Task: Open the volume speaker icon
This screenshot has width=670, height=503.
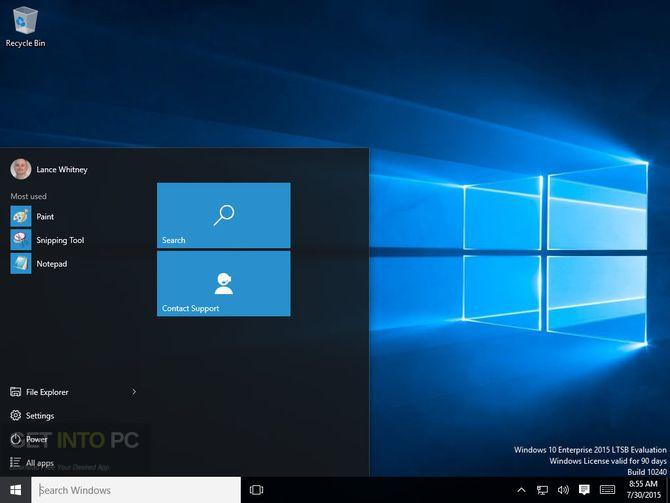Action: (563, 490)
